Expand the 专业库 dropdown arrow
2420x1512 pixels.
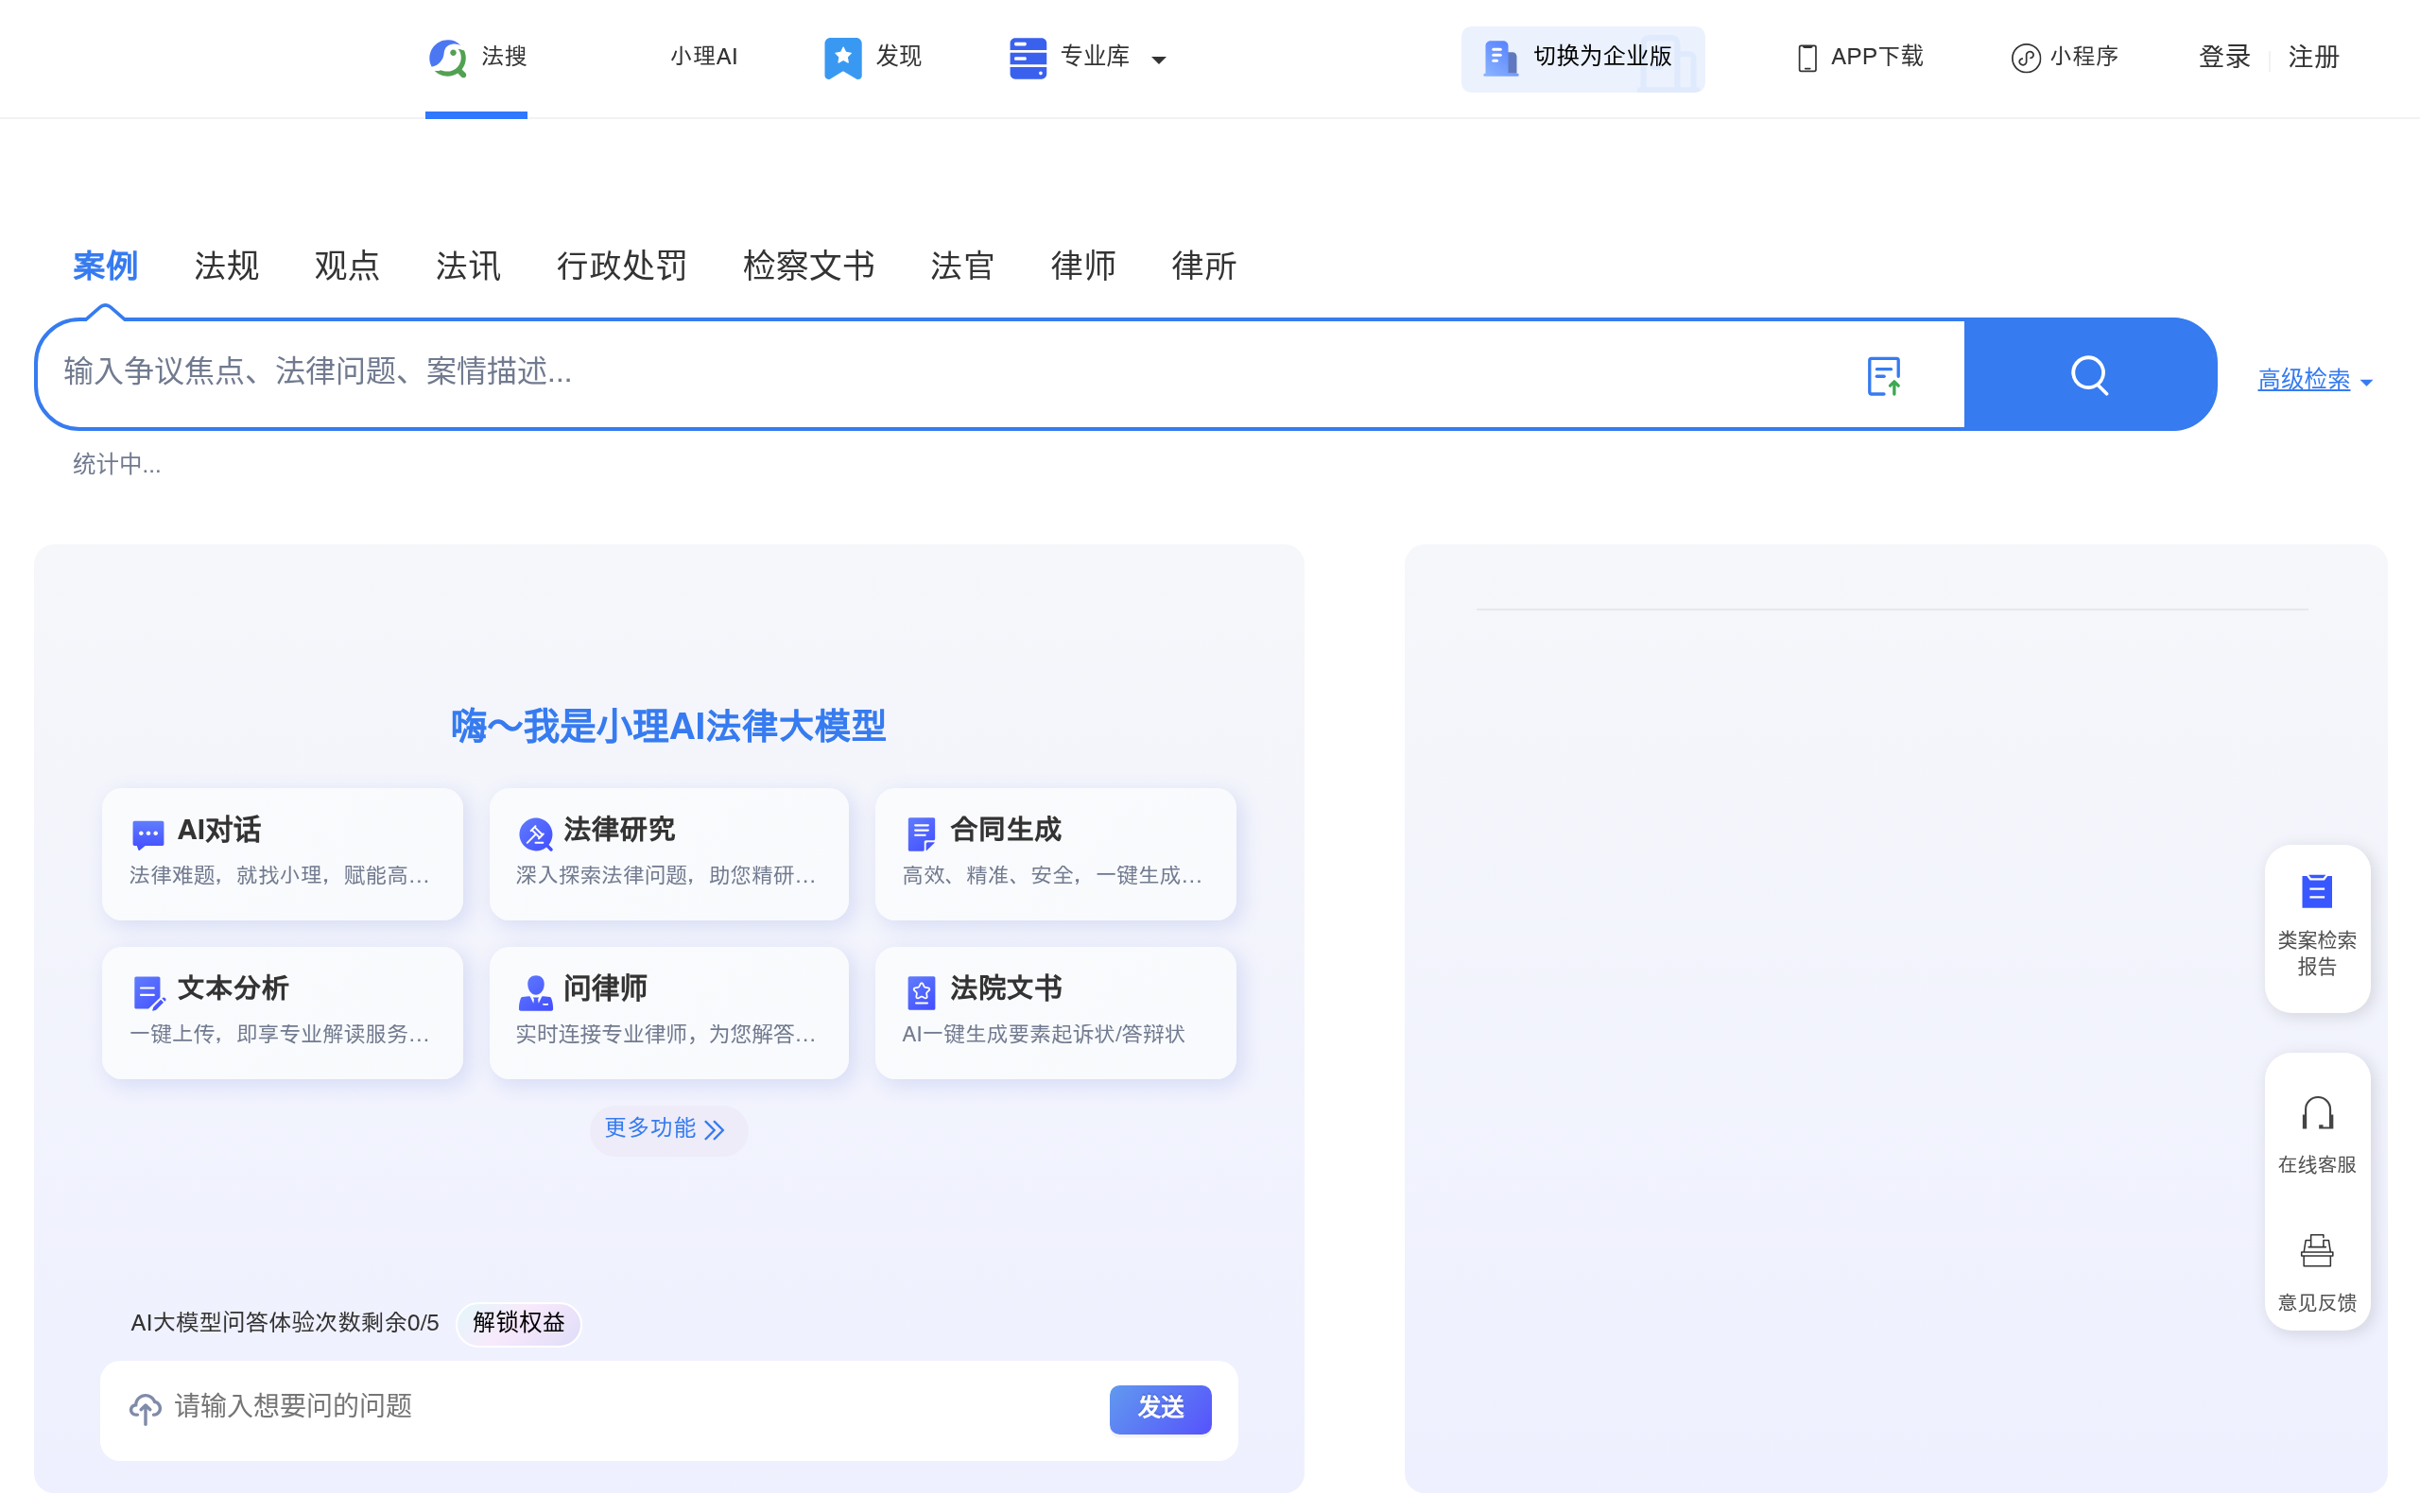coord(1158,60)
